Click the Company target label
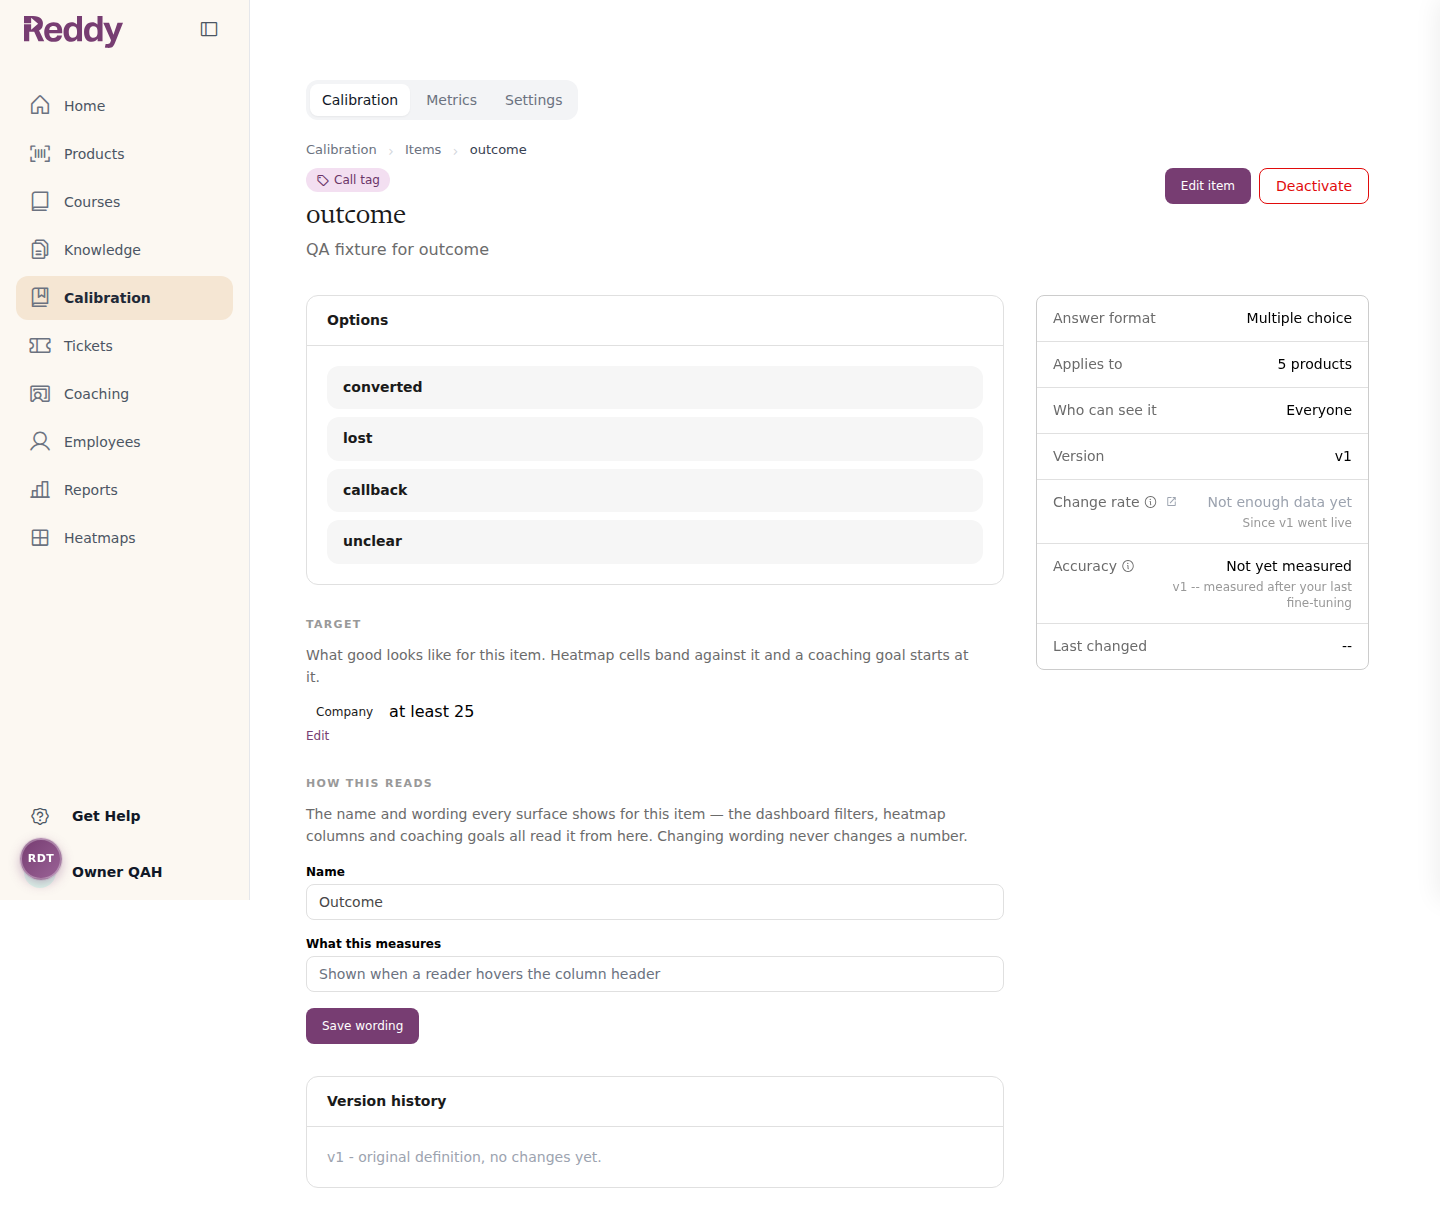This screenshot has height=1228, width=1440. tap(344, 712)
